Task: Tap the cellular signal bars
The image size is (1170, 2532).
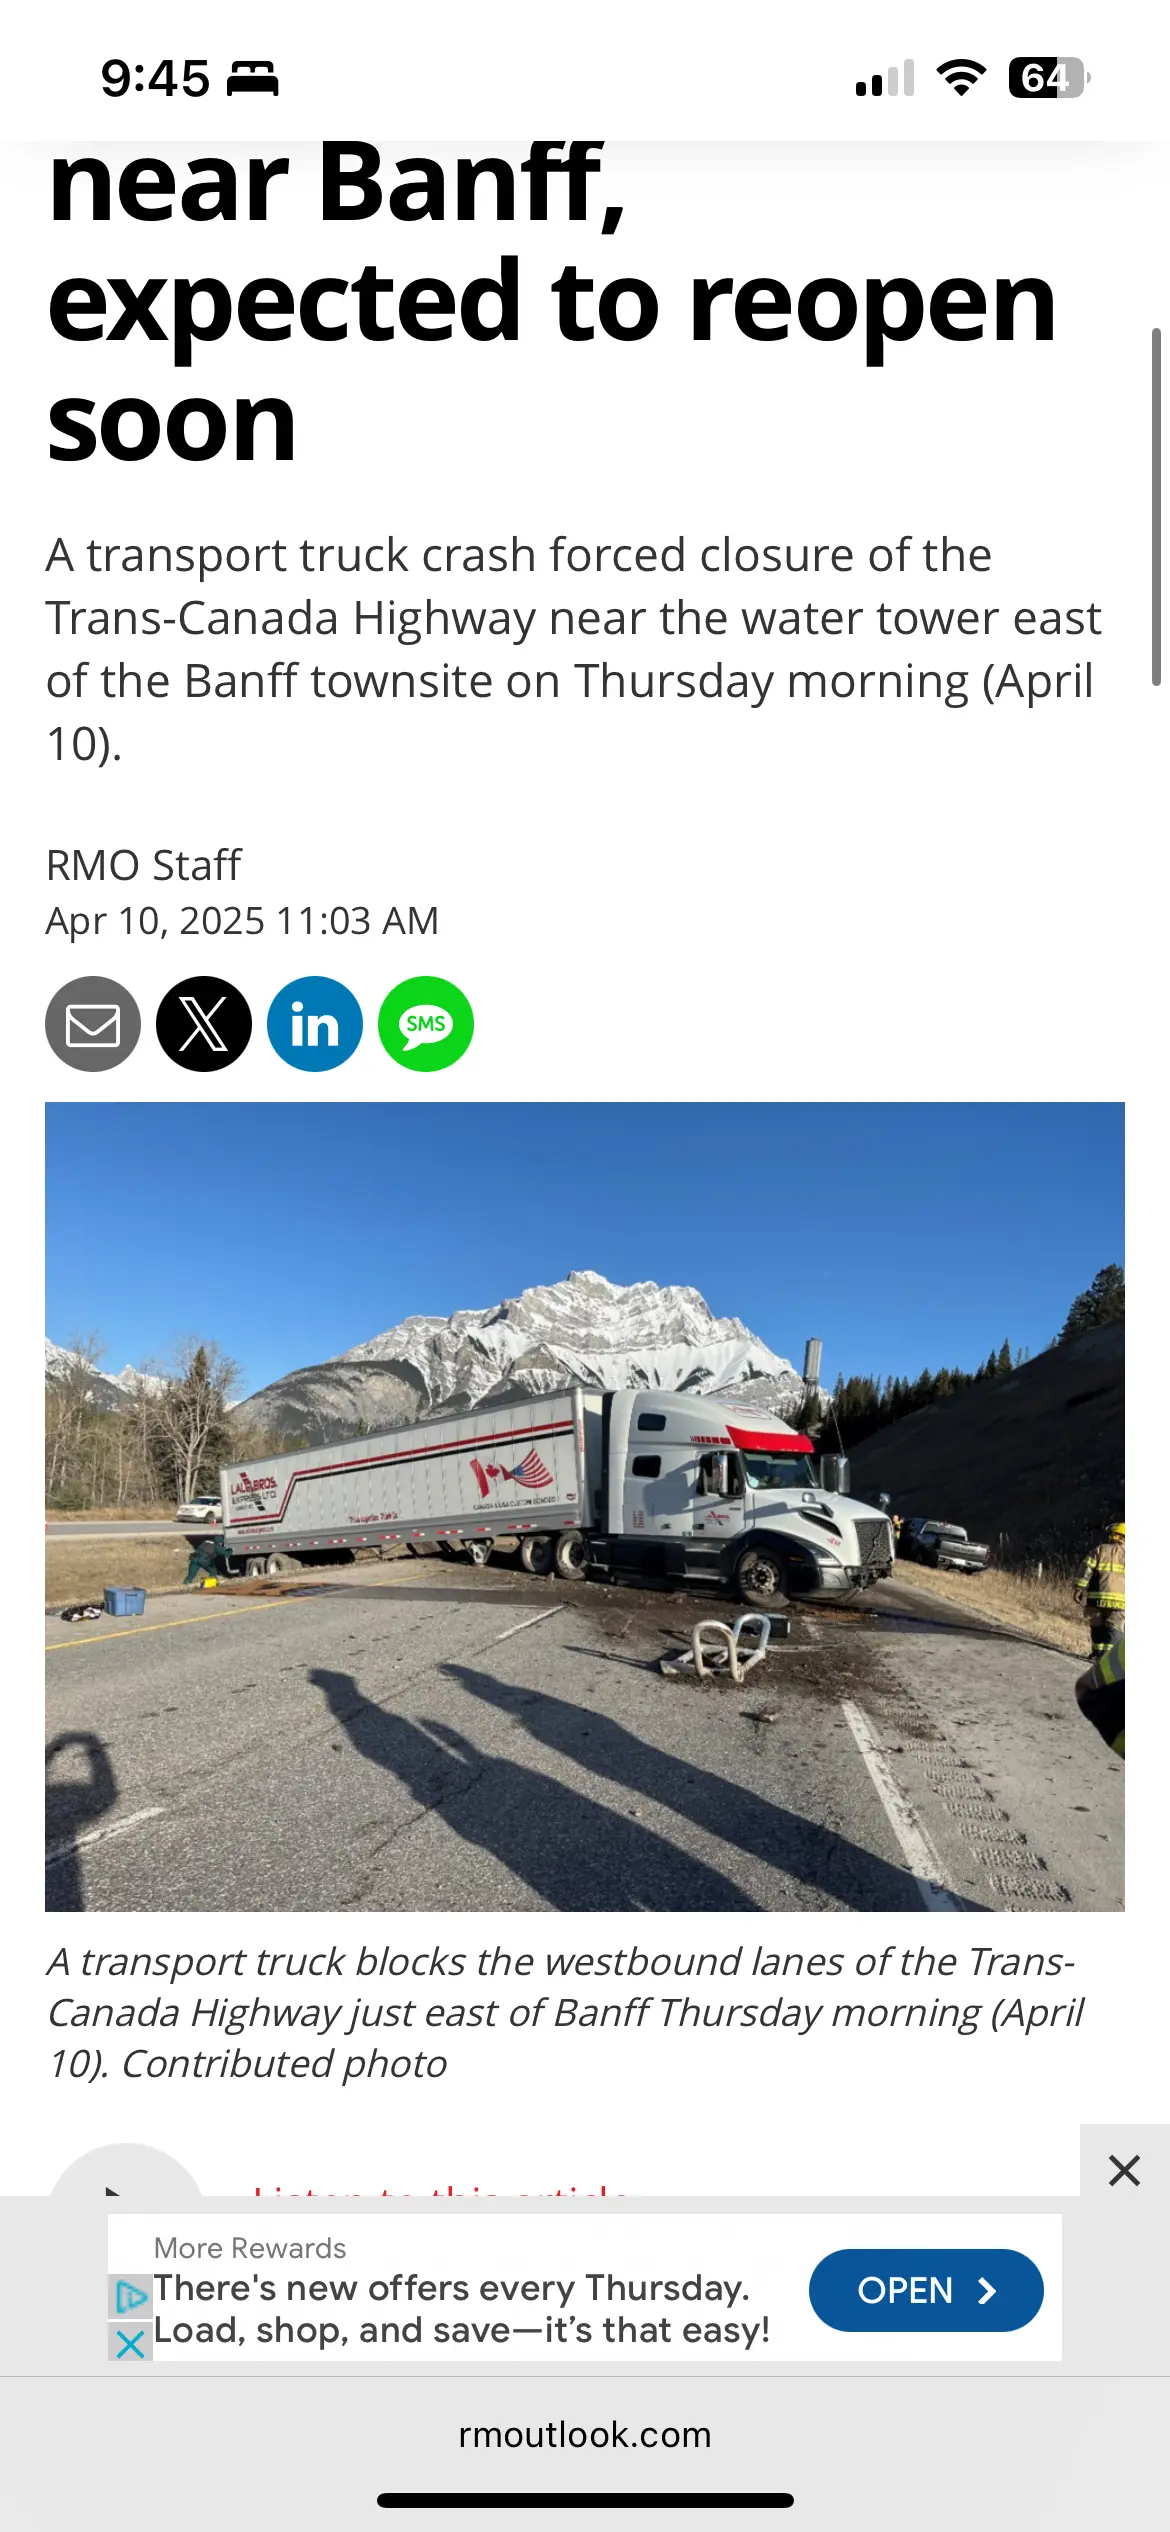Action: 885,78
